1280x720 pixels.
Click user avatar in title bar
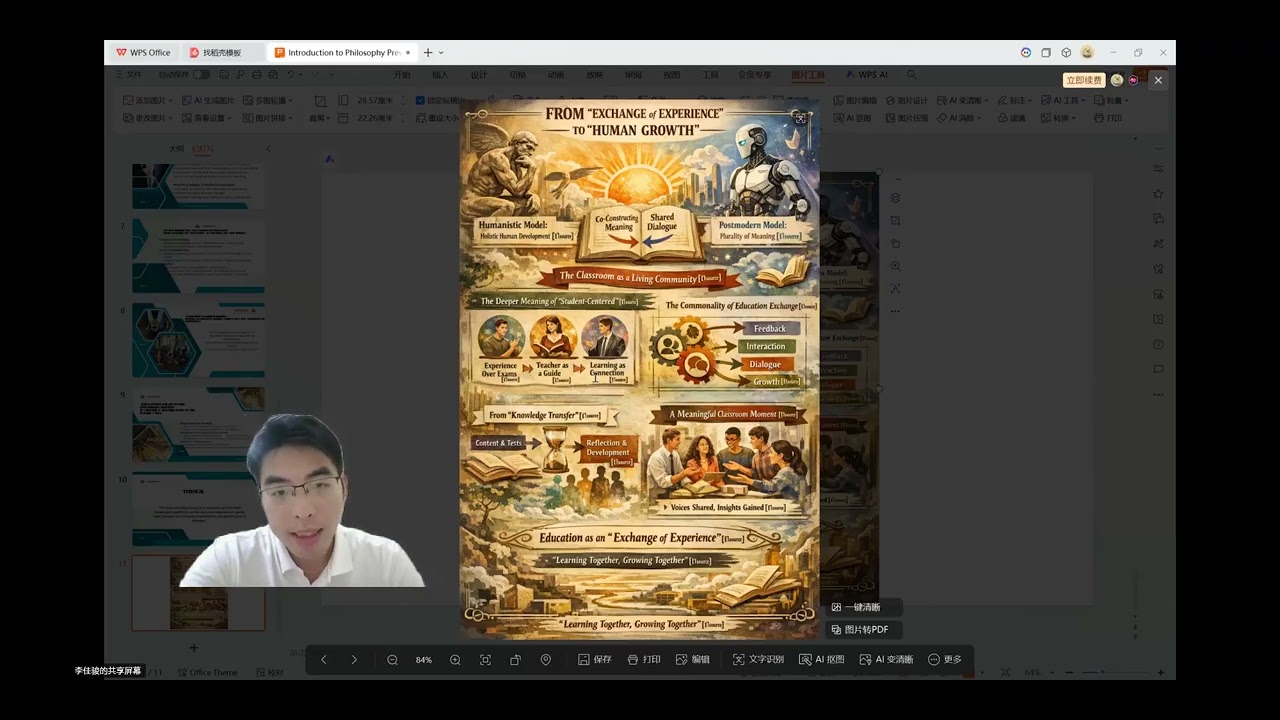tap(1087, 52)
